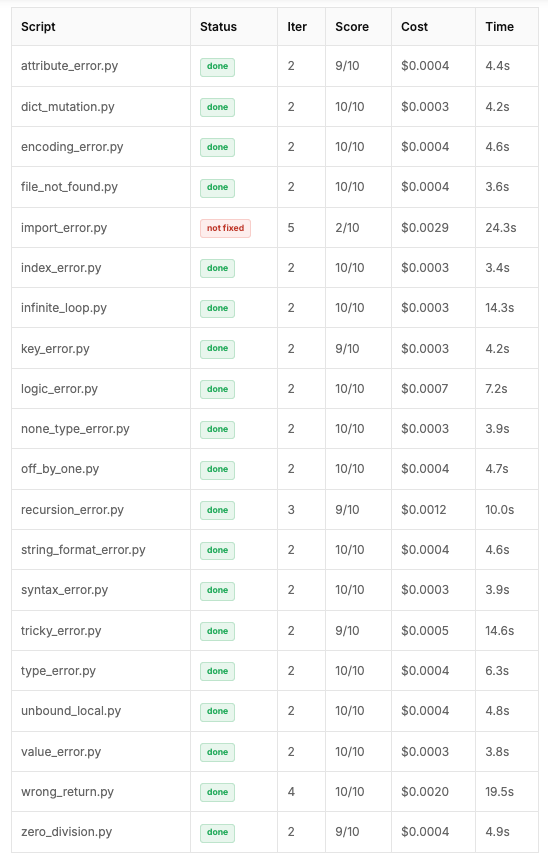The height and width of the screenshot is (858, 548).
Task: Click the zero_division.py script name
Action: tap(66, 832)
